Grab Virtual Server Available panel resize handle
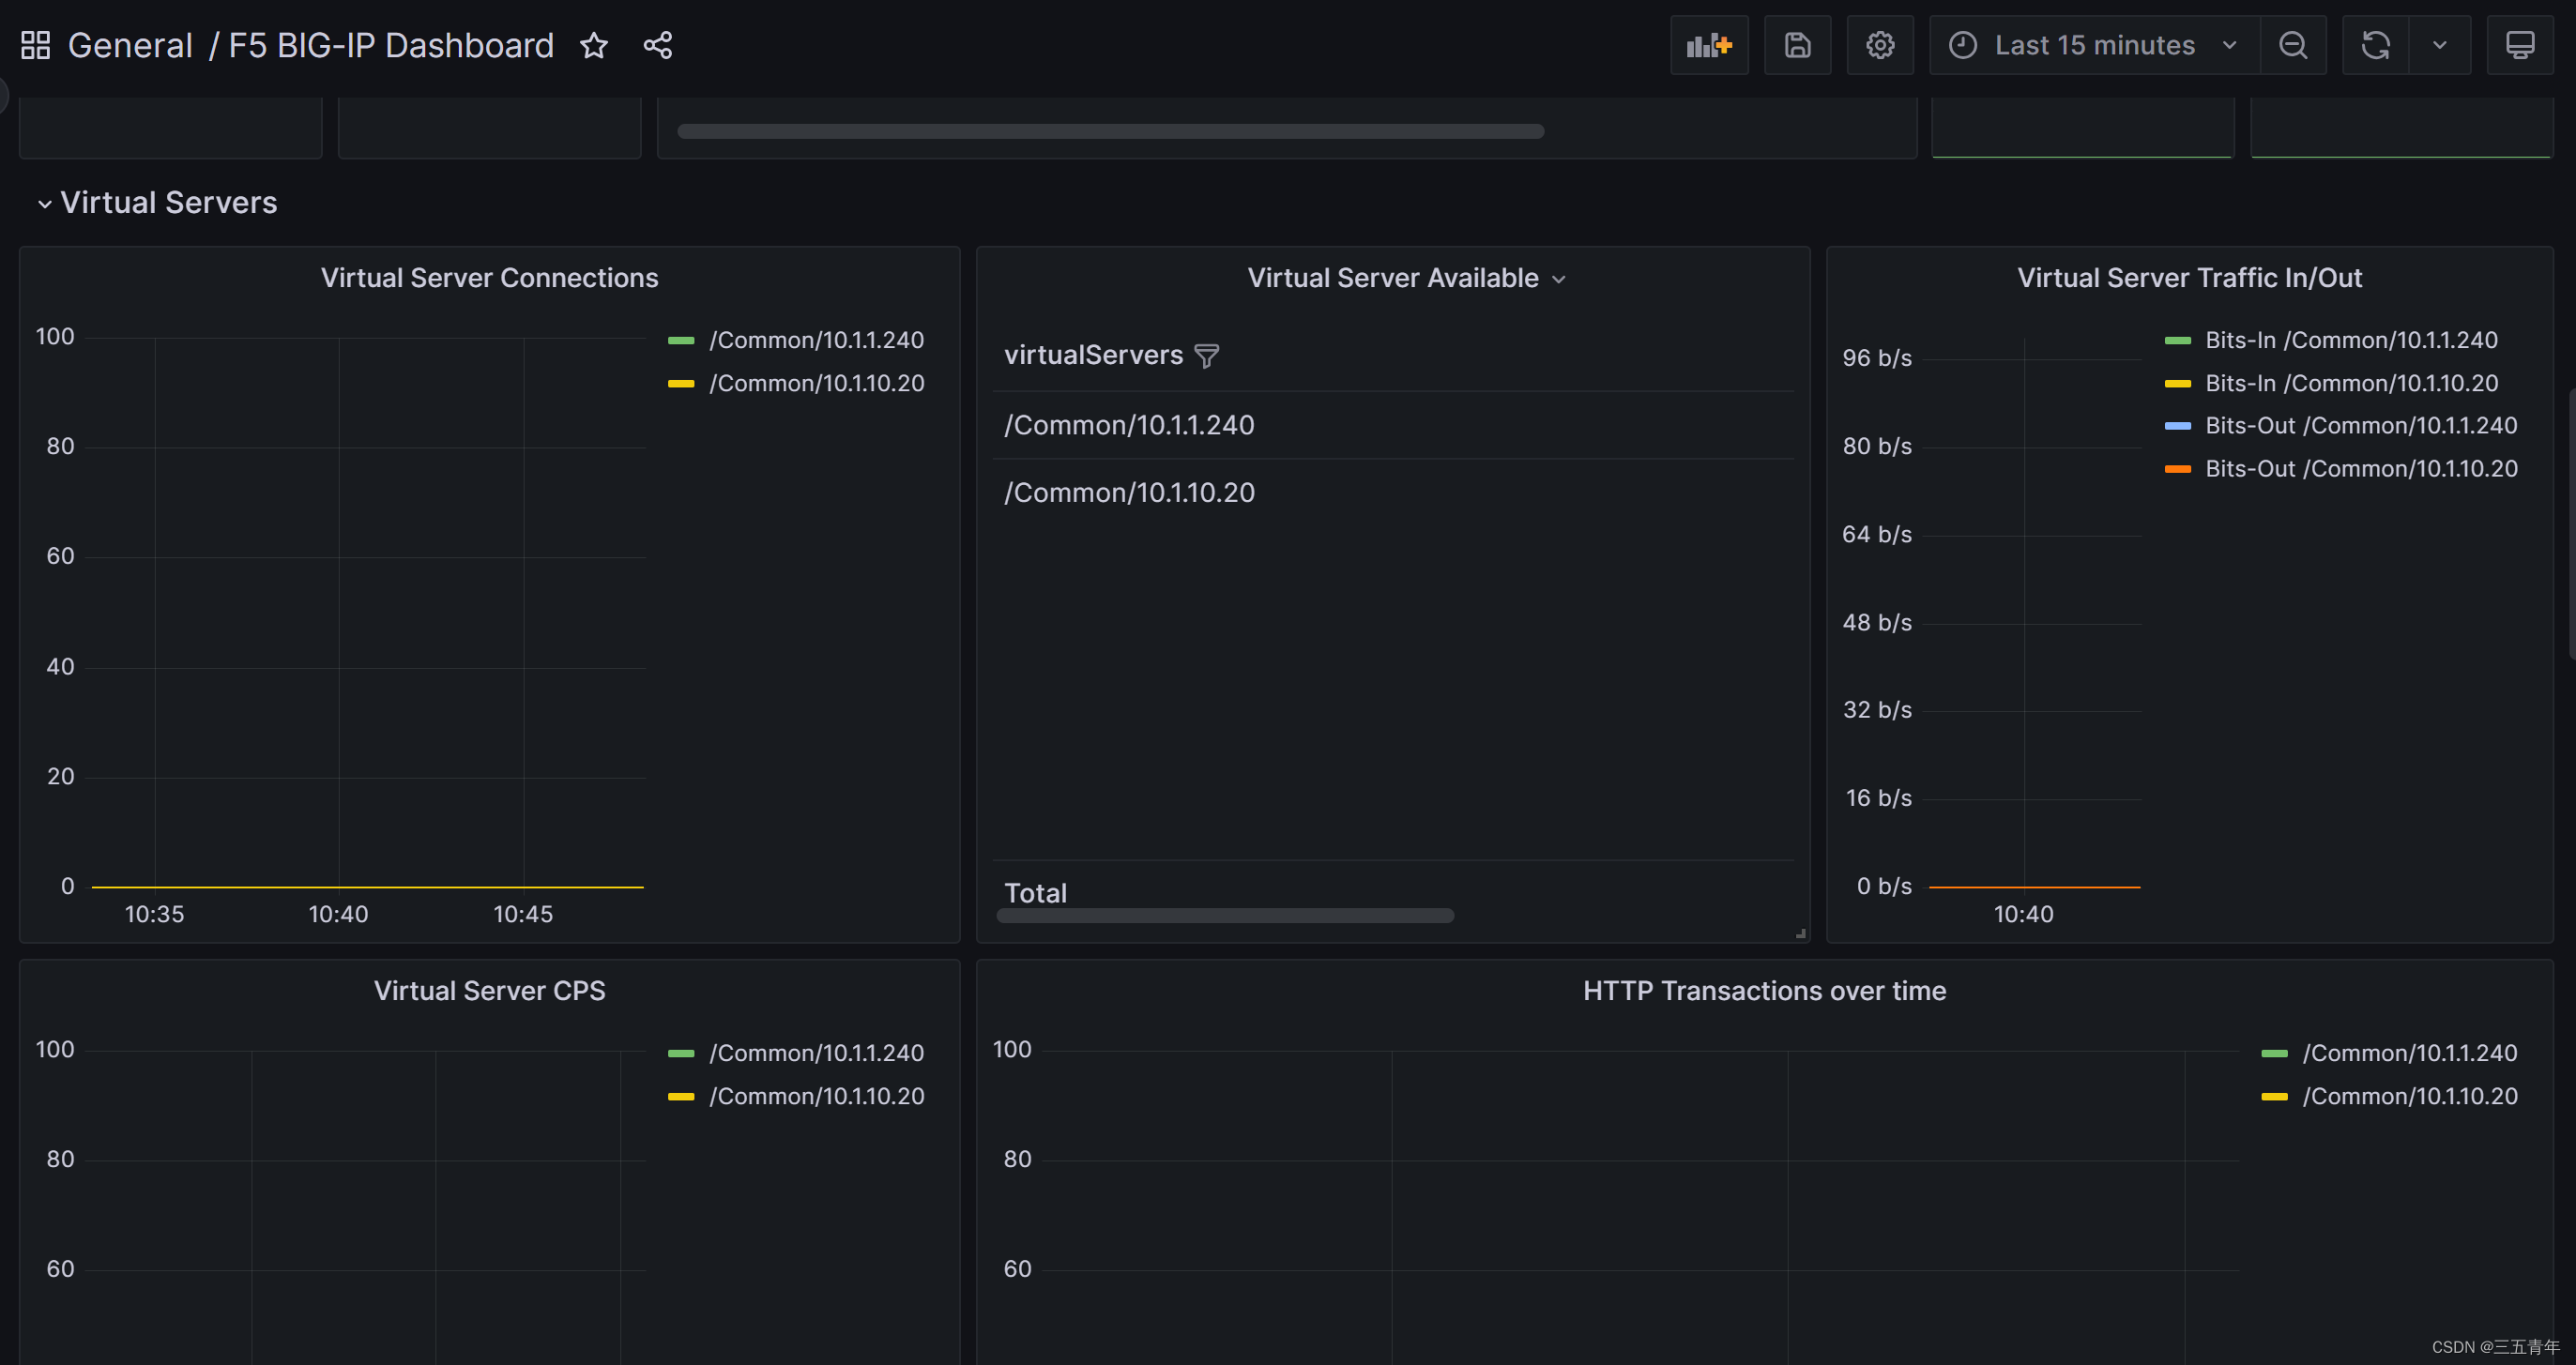The width and height of the screenshot is (2576, 1365). [x=1800, y=933]
